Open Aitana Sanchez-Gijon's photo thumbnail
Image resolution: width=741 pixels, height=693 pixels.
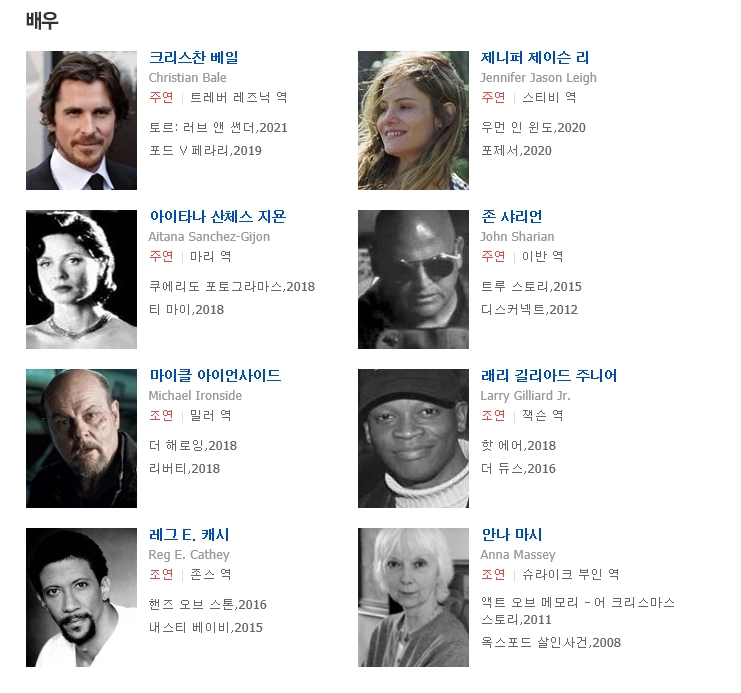pos(81,279)
